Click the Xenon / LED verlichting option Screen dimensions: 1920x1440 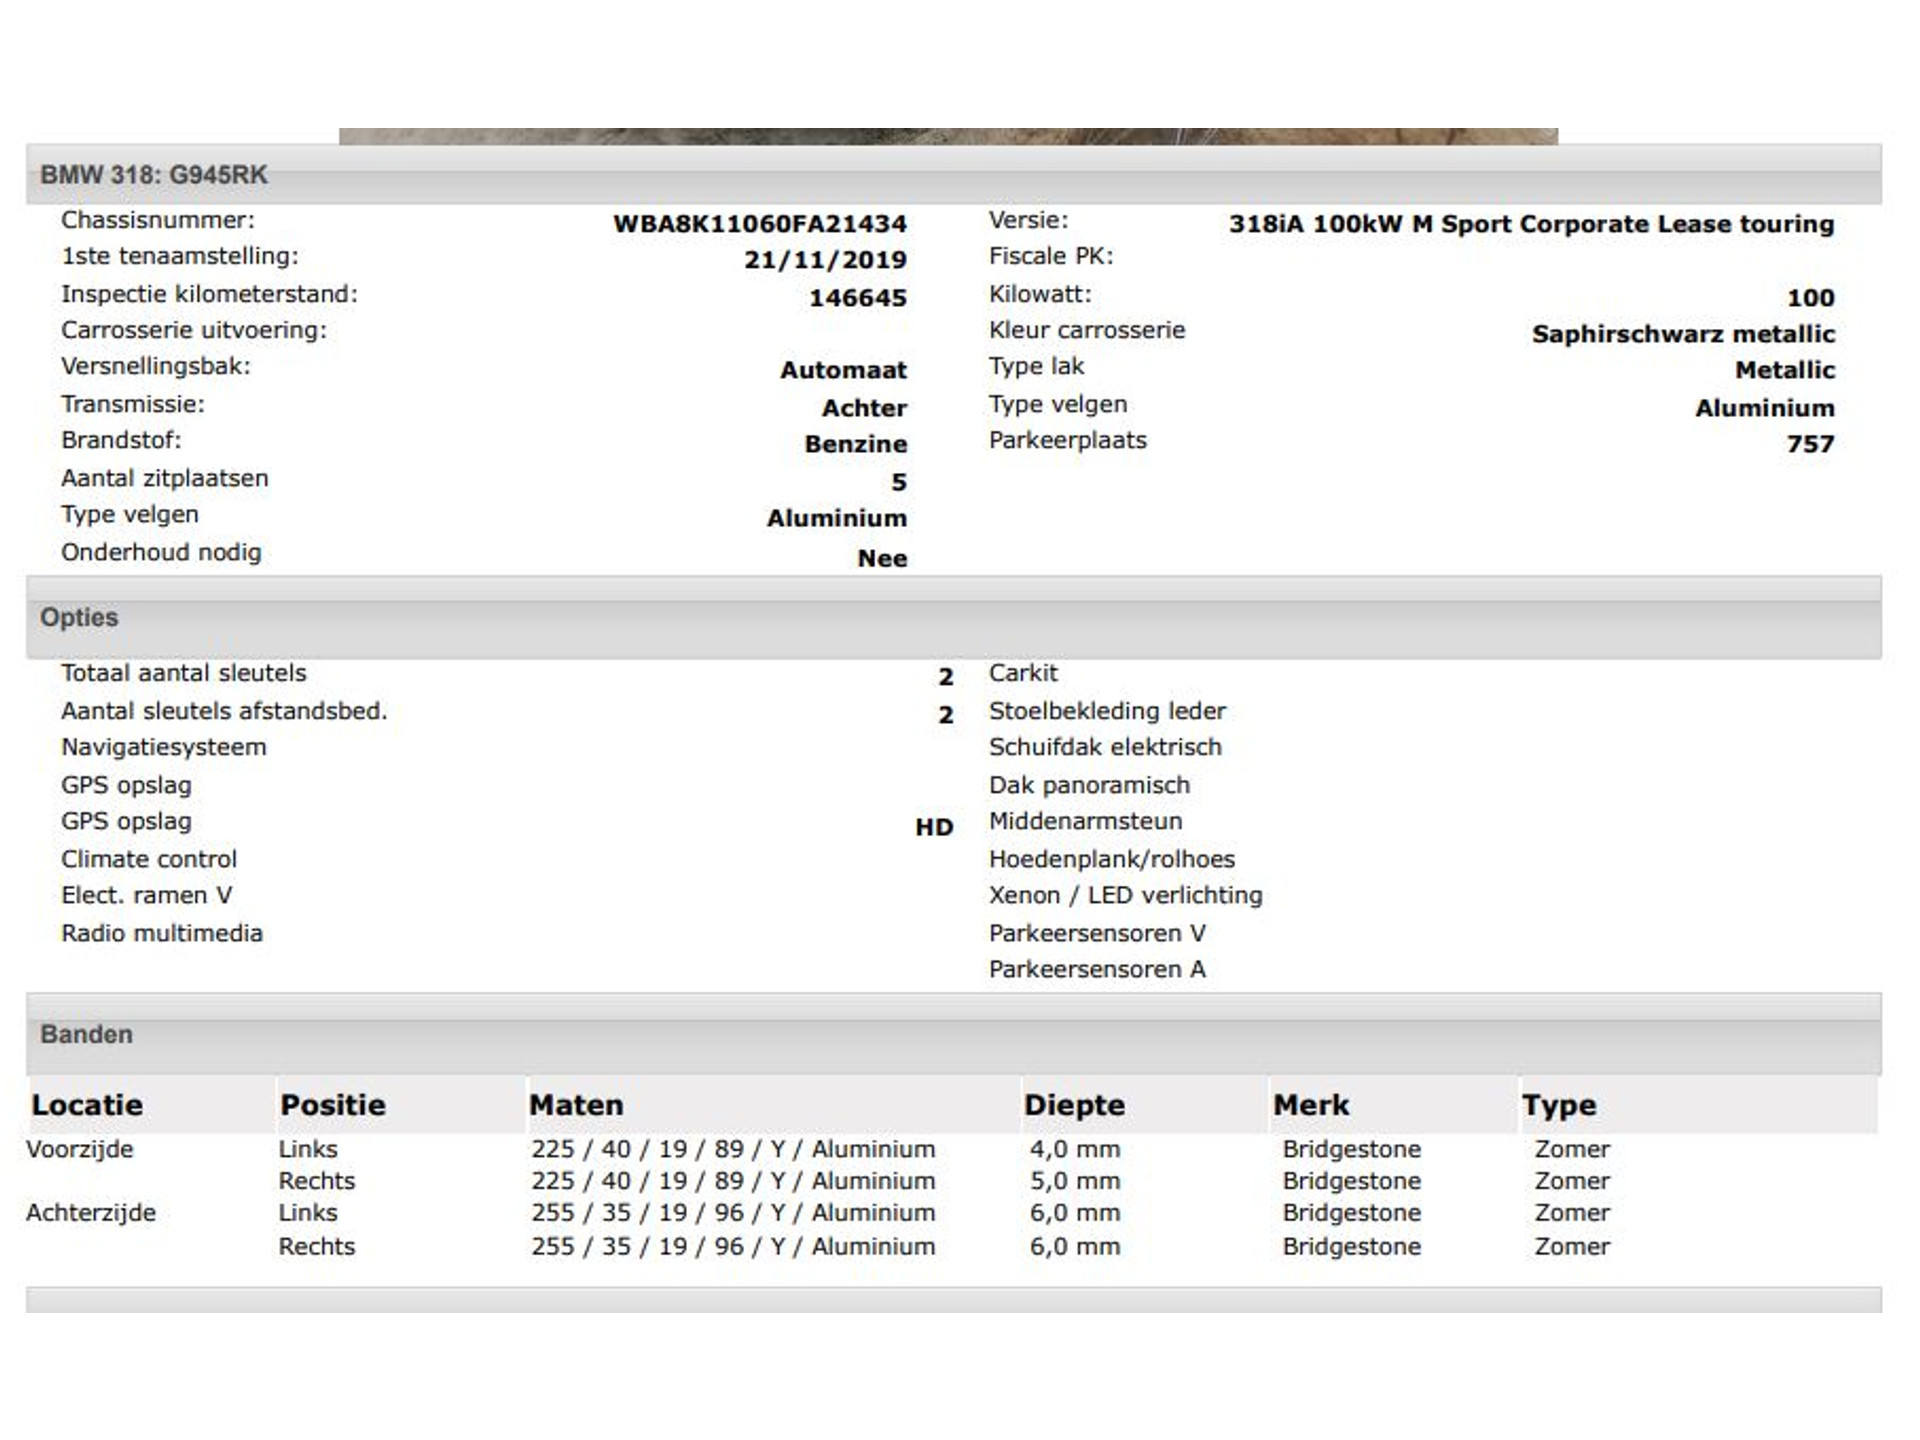coord(1125,895)
